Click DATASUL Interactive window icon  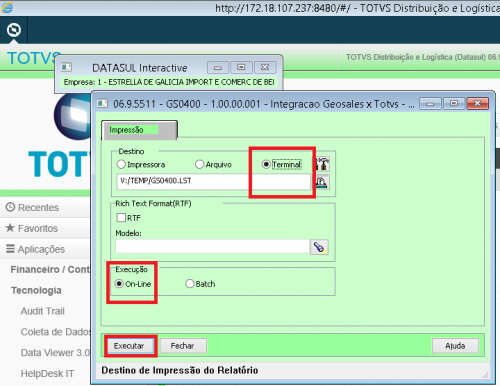66,67
